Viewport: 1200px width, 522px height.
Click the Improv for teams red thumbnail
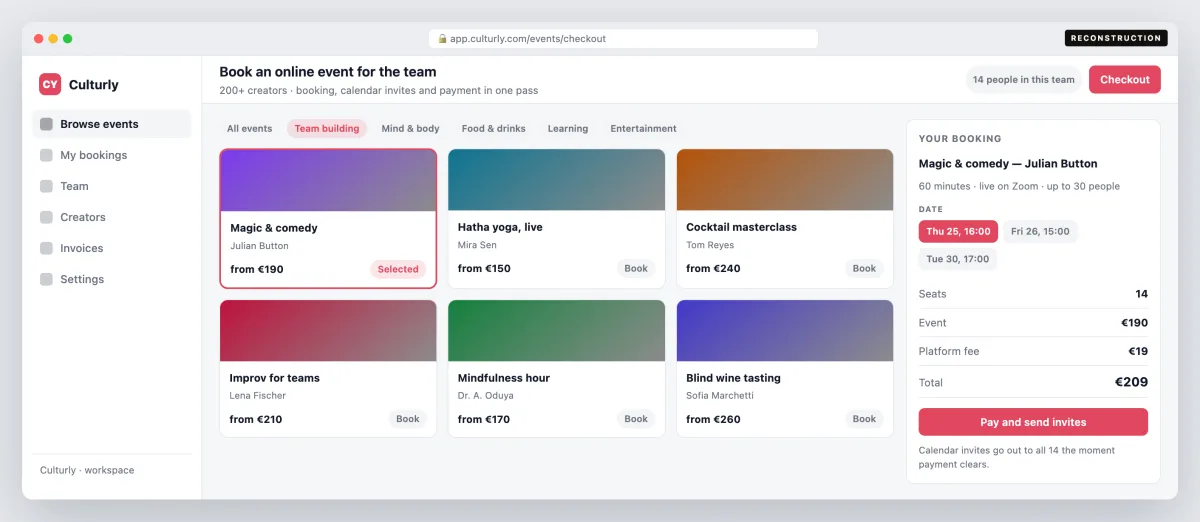click(x=328, y=331)
